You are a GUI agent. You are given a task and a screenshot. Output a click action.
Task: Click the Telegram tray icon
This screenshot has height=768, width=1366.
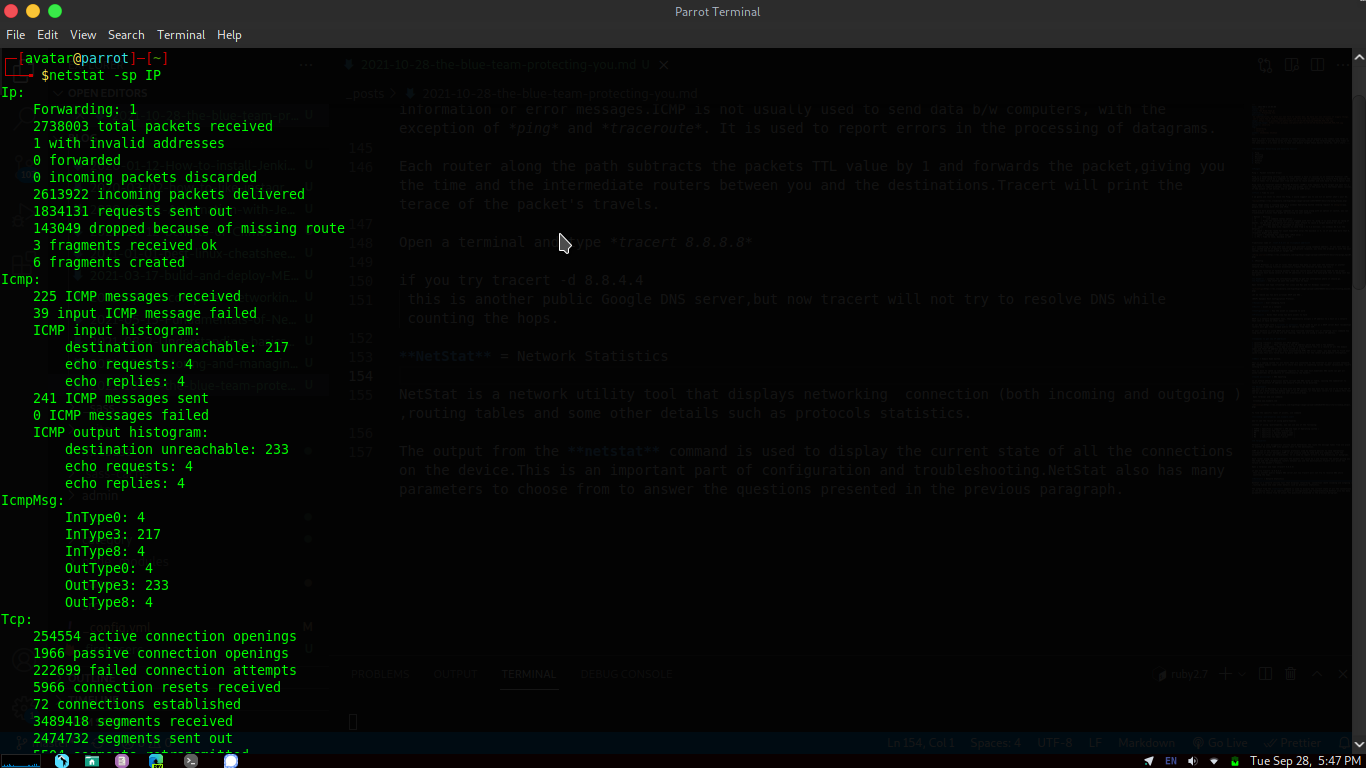pyautogui.click(x=1148, y=760)
